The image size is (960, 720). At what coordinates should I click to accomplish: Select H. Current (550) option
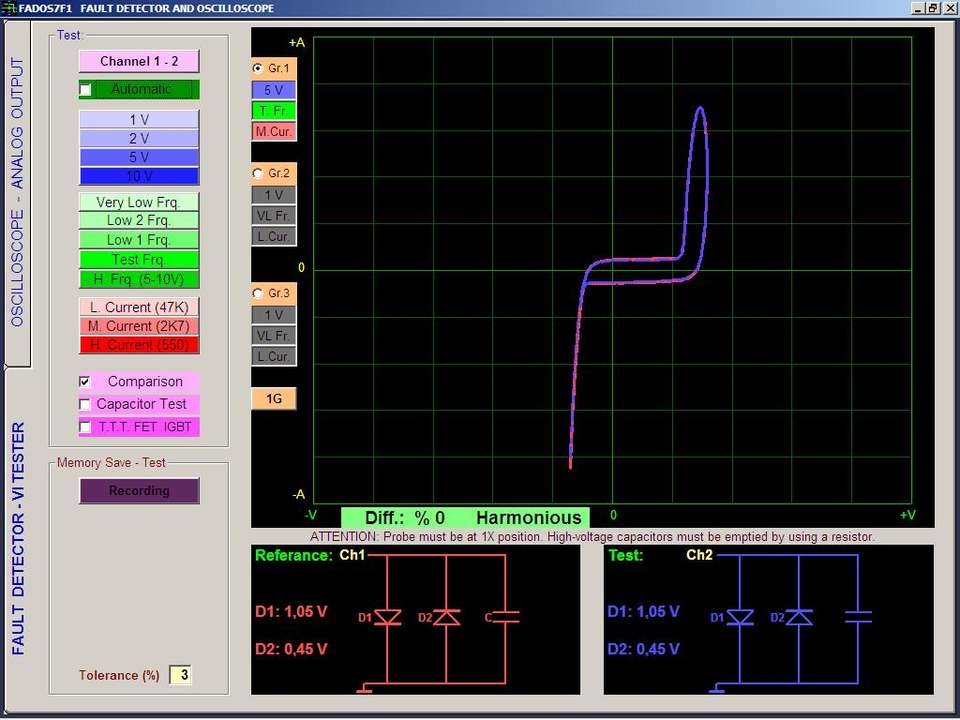[x=139, y=345]
